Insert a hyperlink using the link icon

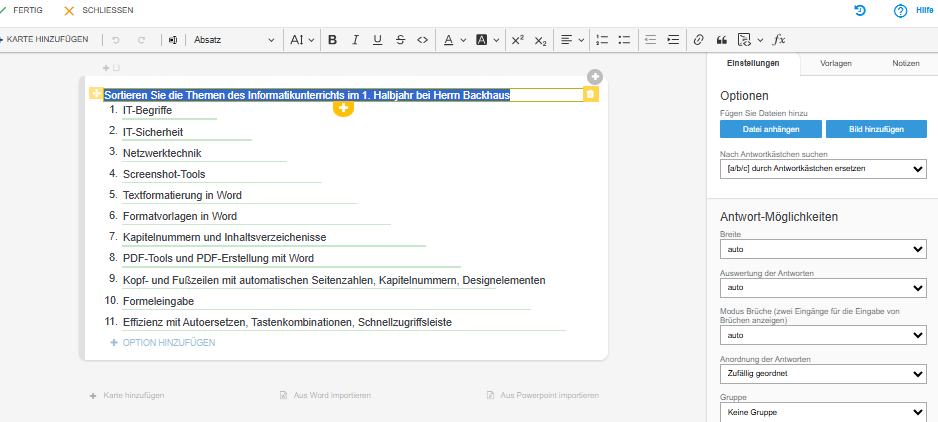[x=698, y=40]
